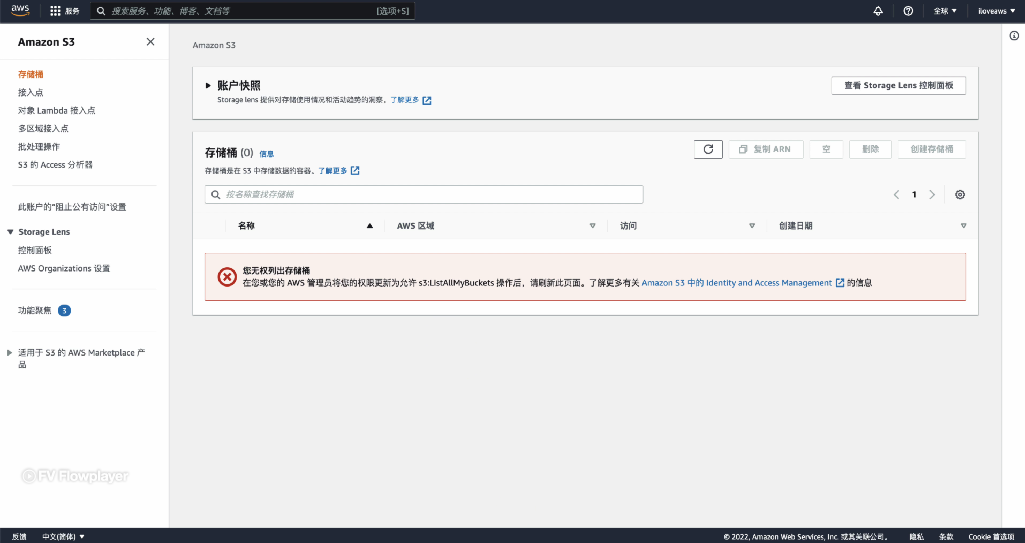Click the bucket name search field

(x=424, y=195)
